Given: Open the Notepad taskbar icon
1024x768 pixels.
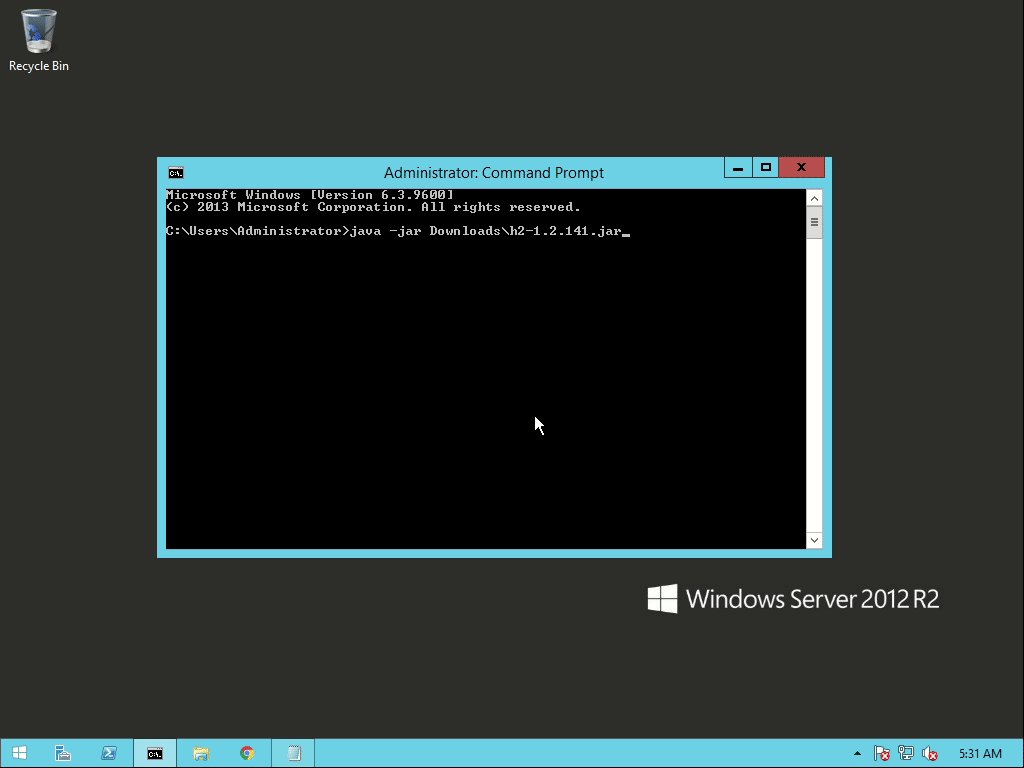Looking at the screenshot, I should click(293, 753).
